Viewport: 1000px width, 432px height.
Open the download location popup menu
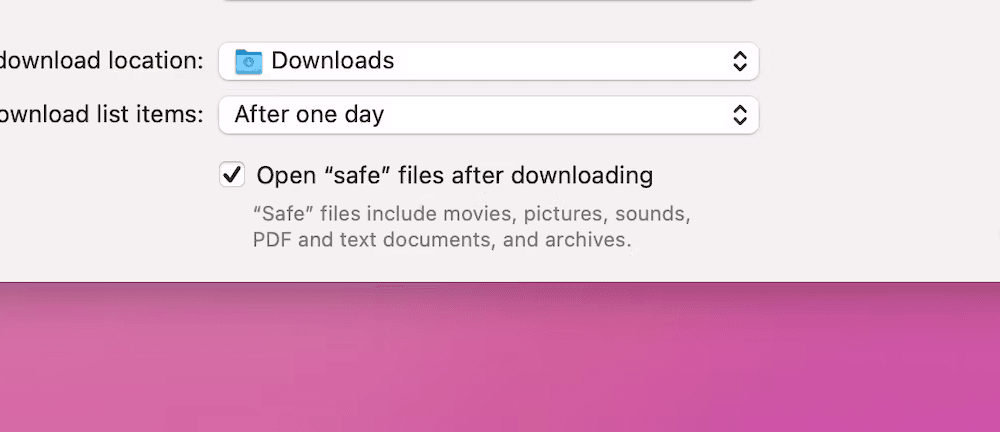(x=489, y=61)
